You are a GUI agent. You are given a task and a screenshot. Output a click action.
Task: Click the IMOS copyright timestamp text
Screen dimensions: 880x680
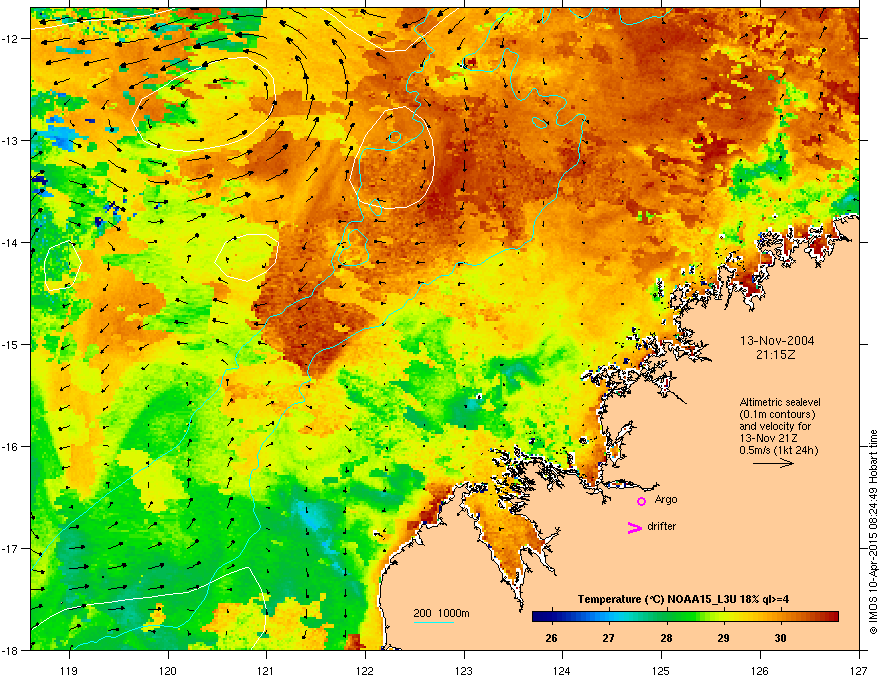pyautogui.click(x=873, y=532)
